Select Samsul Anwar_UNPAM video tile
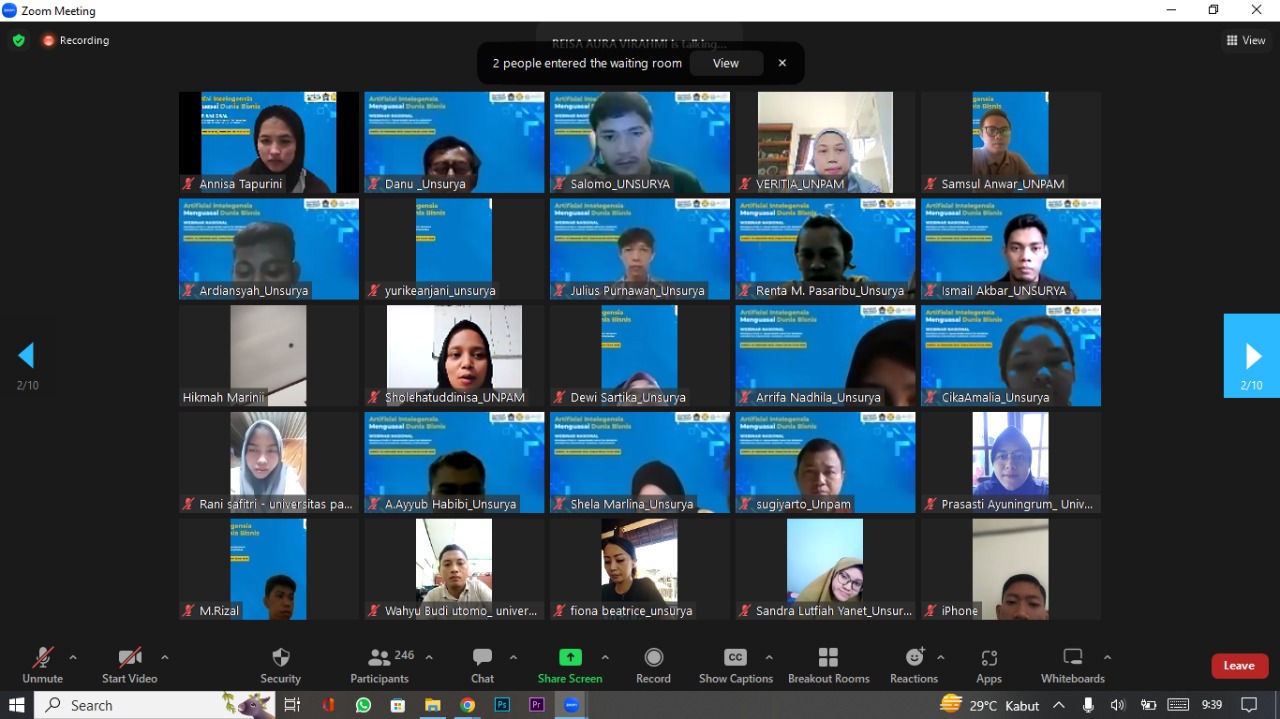 [1011, 142]
